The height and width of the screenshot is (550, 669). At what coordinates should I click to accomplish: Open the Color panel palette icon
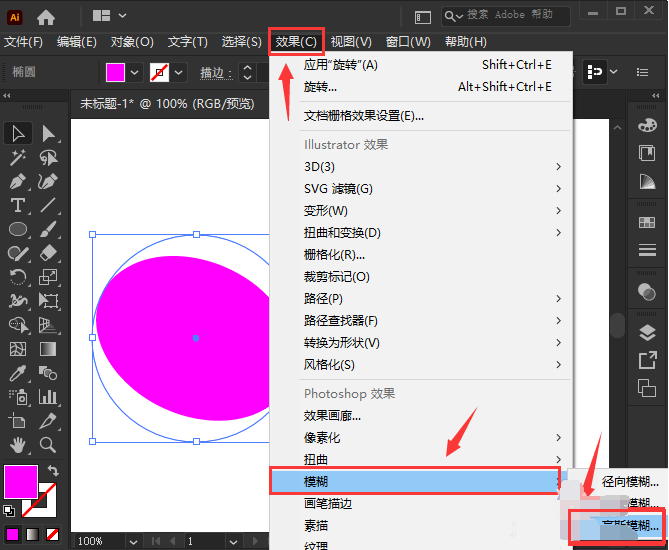(x=647, y=125)
